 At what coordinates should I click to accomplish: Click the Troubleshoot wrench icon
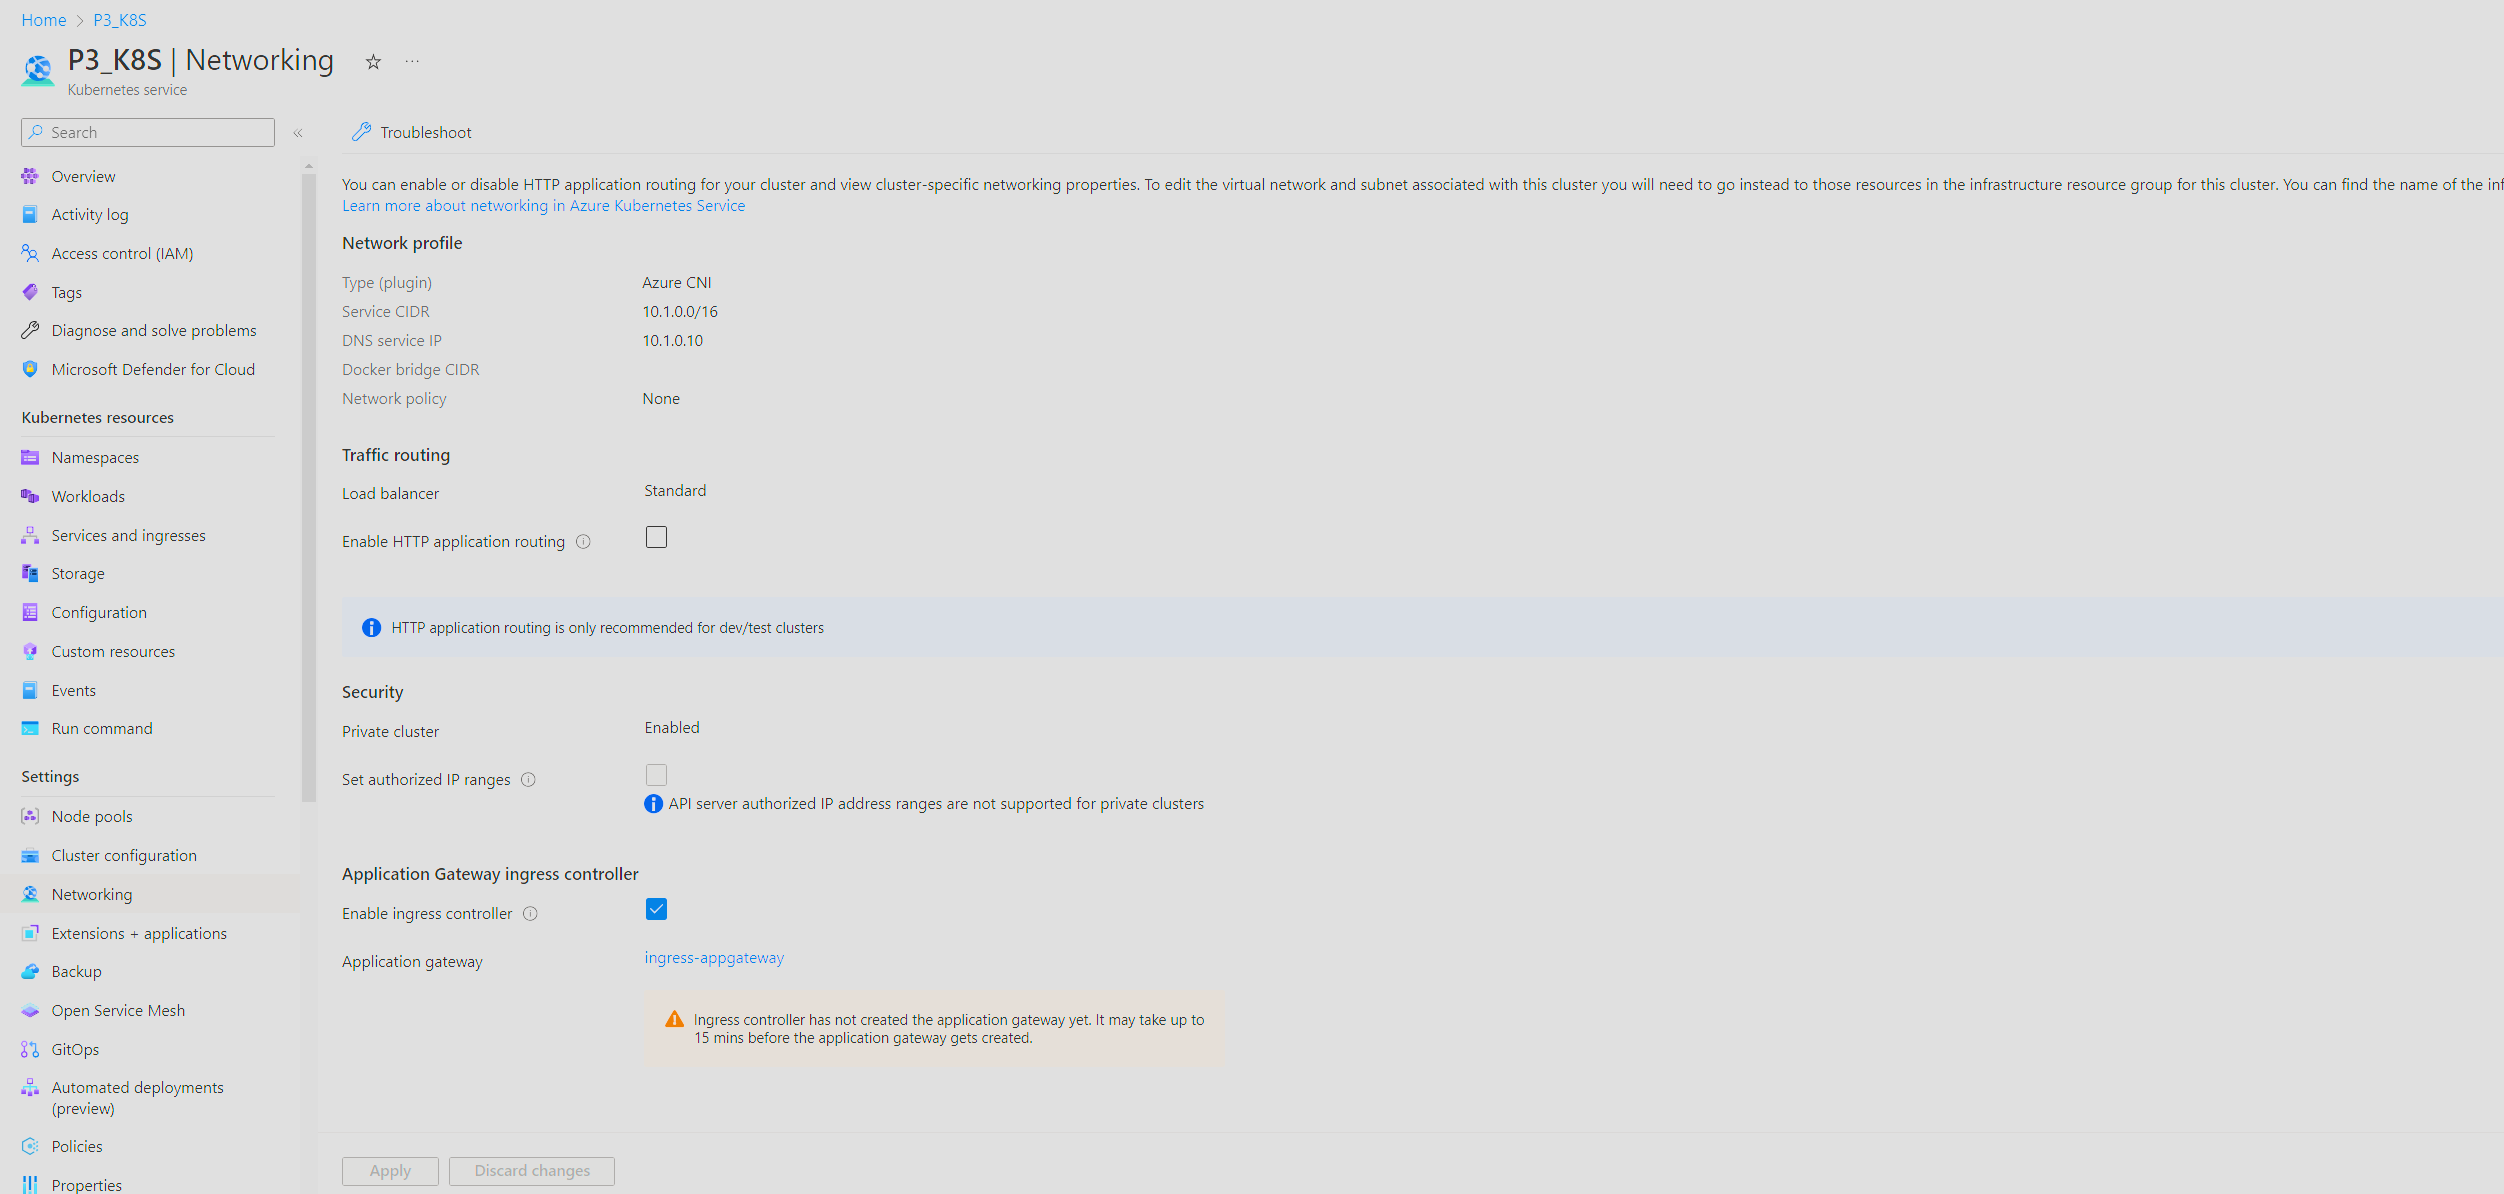point(361,132)
